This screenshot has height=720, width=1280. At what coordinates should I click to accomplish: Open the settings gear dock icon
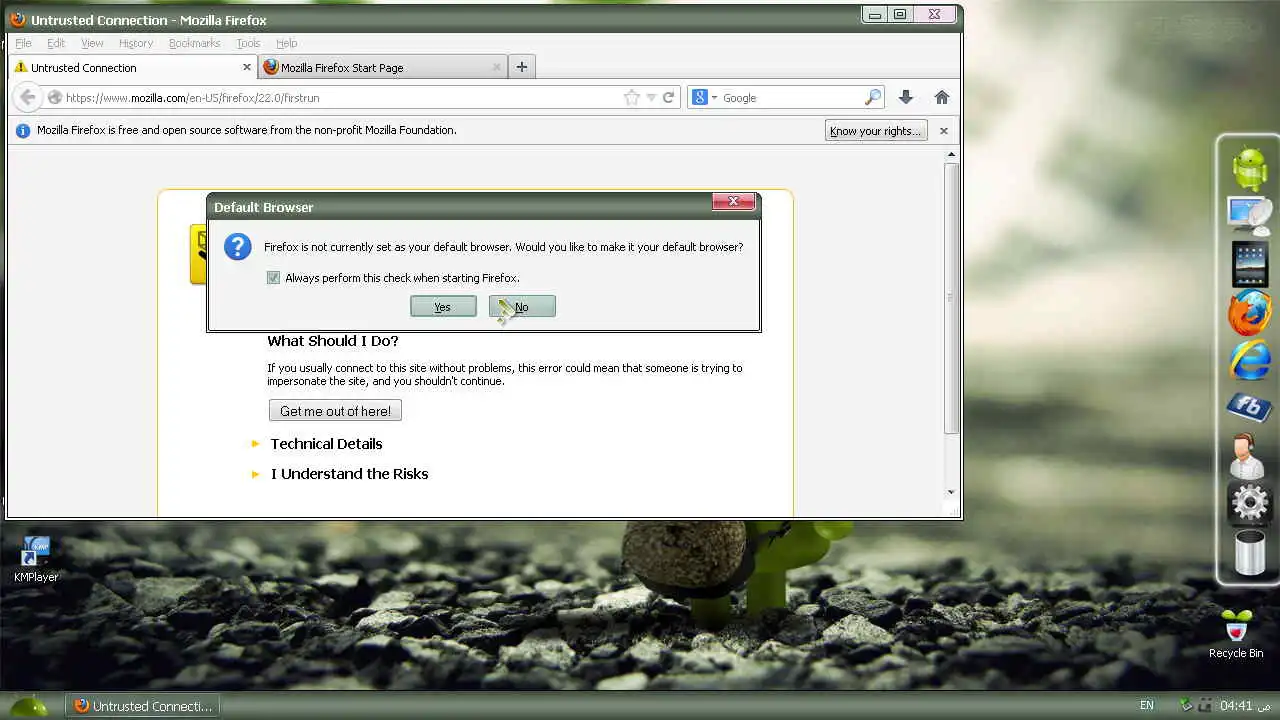1250,504
